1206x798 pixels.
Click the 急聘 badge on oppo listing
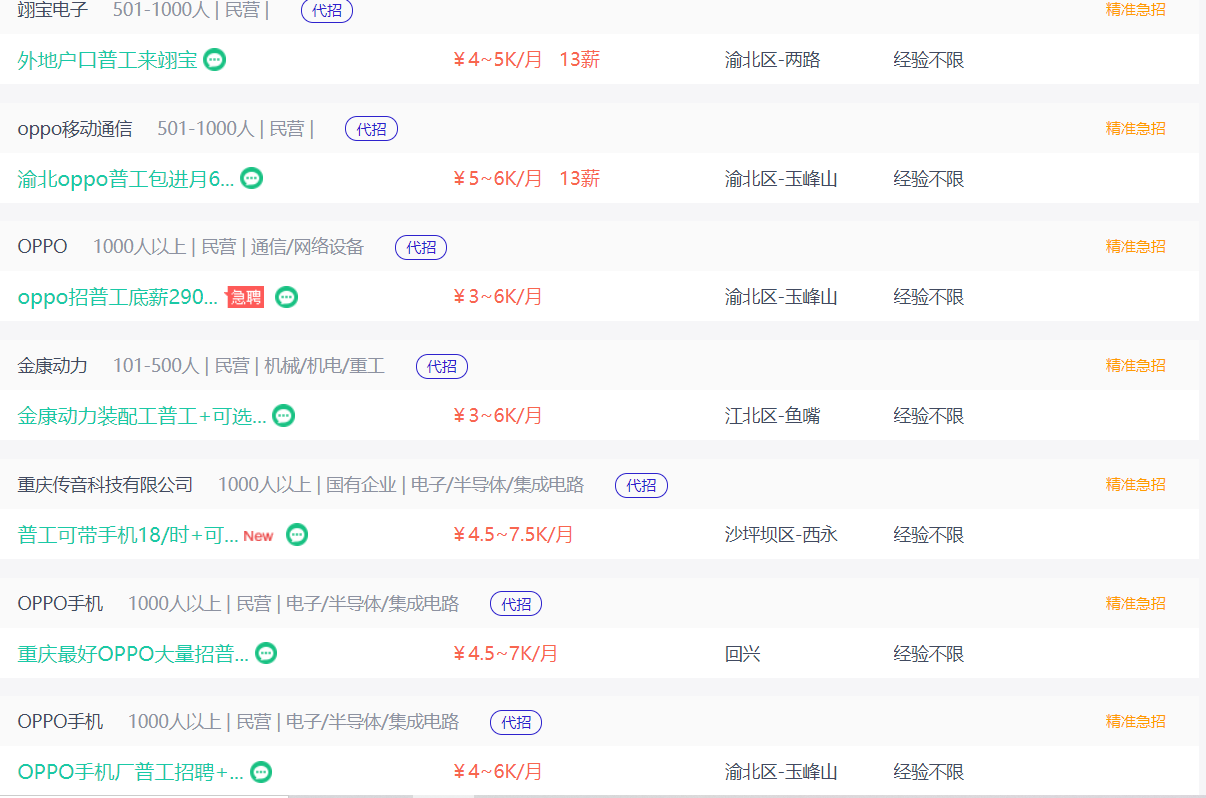[246, 297]
